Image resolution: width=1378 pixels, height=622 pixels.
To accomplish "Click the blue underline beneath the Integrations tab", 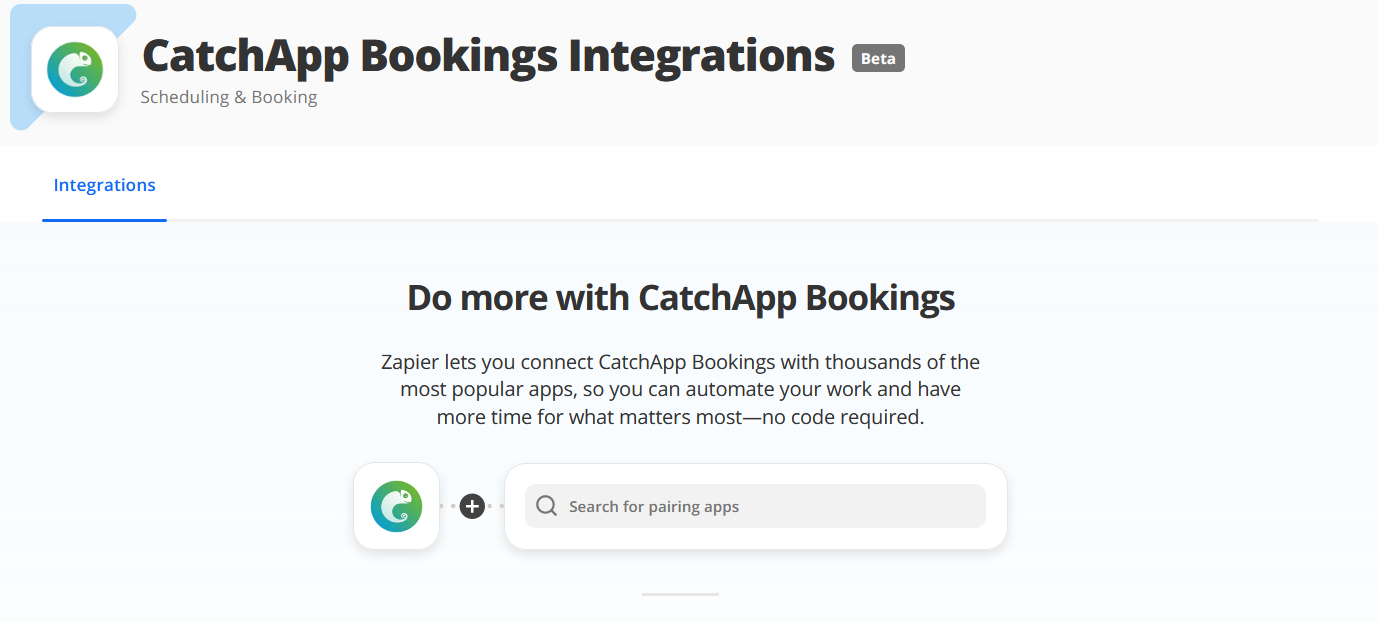I will [x=104, y=220].
